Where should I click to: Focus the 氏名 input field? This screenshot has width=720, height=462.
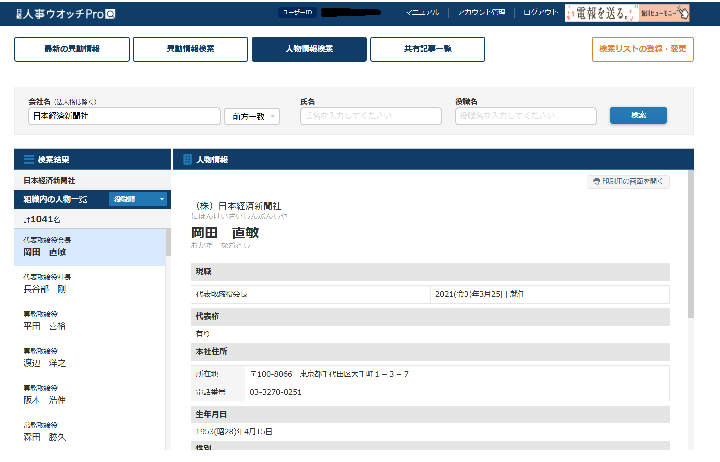pos(371,116)
